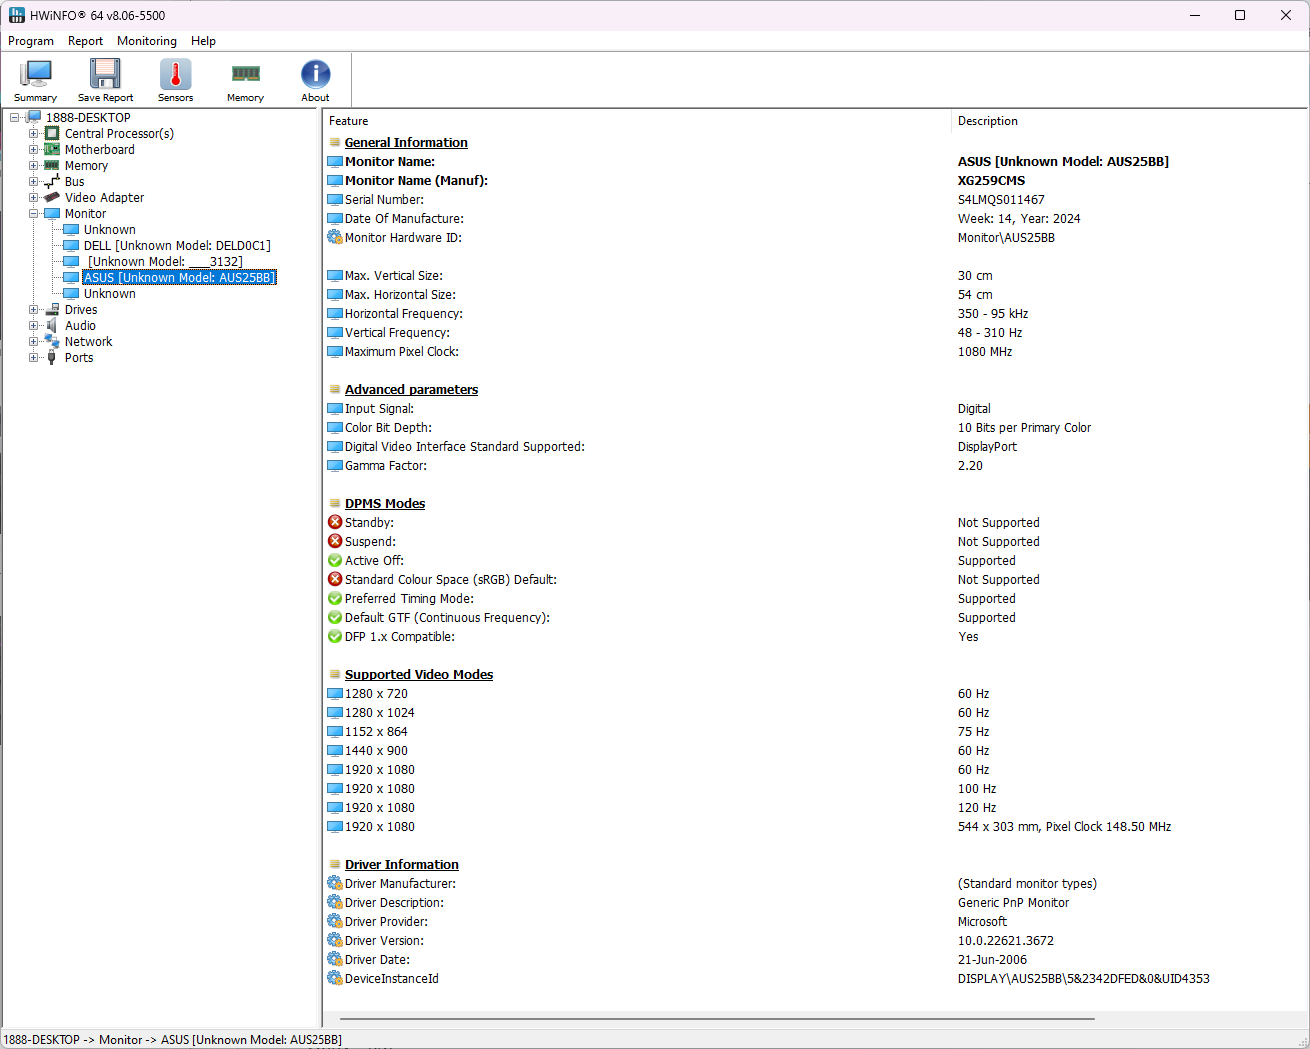
Task: Click the Network globe icon
Action: [x=52, y=342]
